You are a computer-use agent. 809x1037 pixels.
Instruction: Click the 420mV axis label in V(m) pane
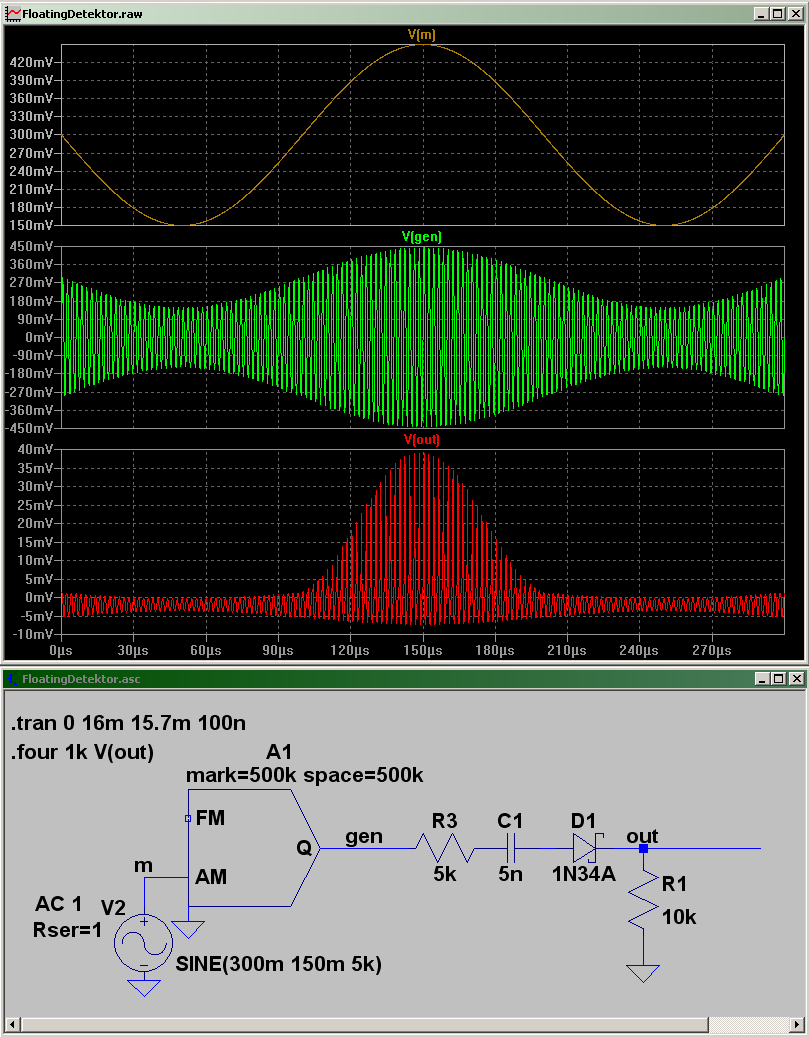(x=31, y=62)
